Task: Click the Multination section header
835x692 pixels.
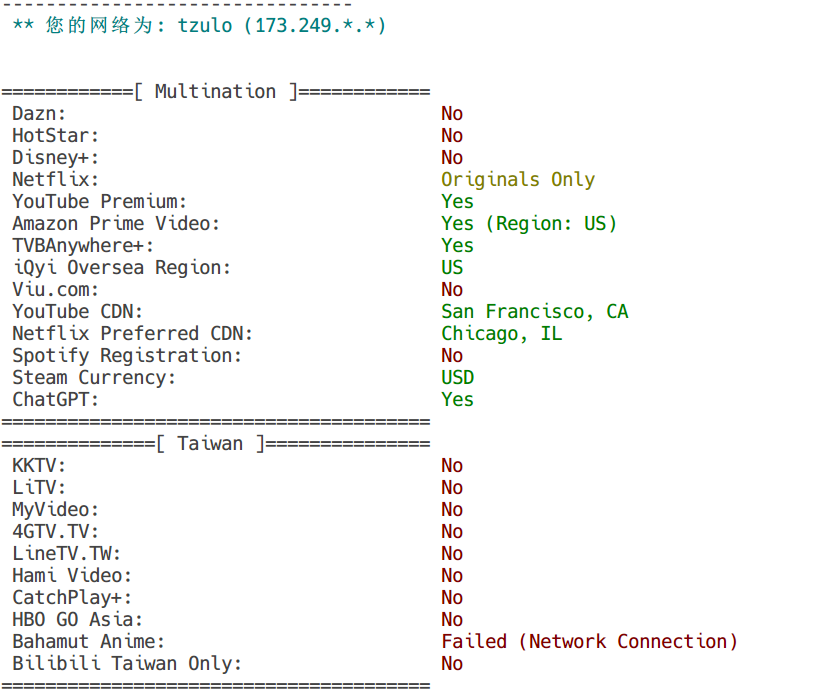Action: coord(215,92)
